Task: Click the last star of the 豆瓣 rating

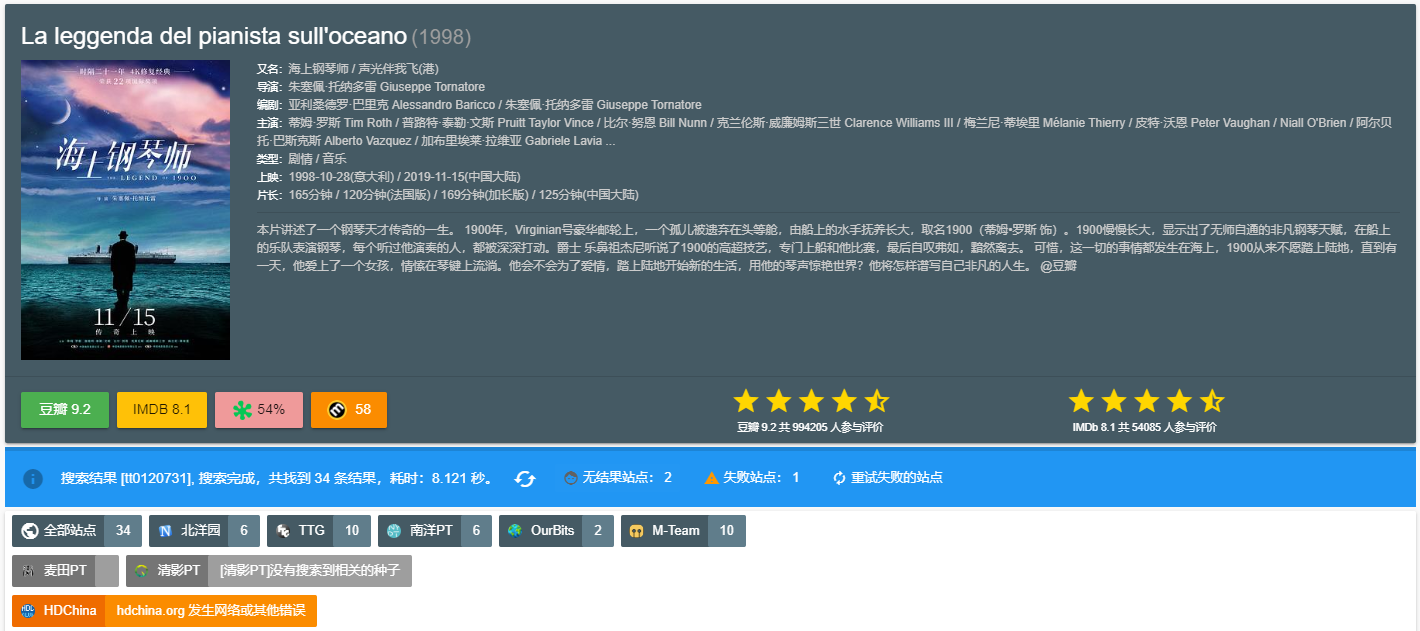Action: pos(876,400)
